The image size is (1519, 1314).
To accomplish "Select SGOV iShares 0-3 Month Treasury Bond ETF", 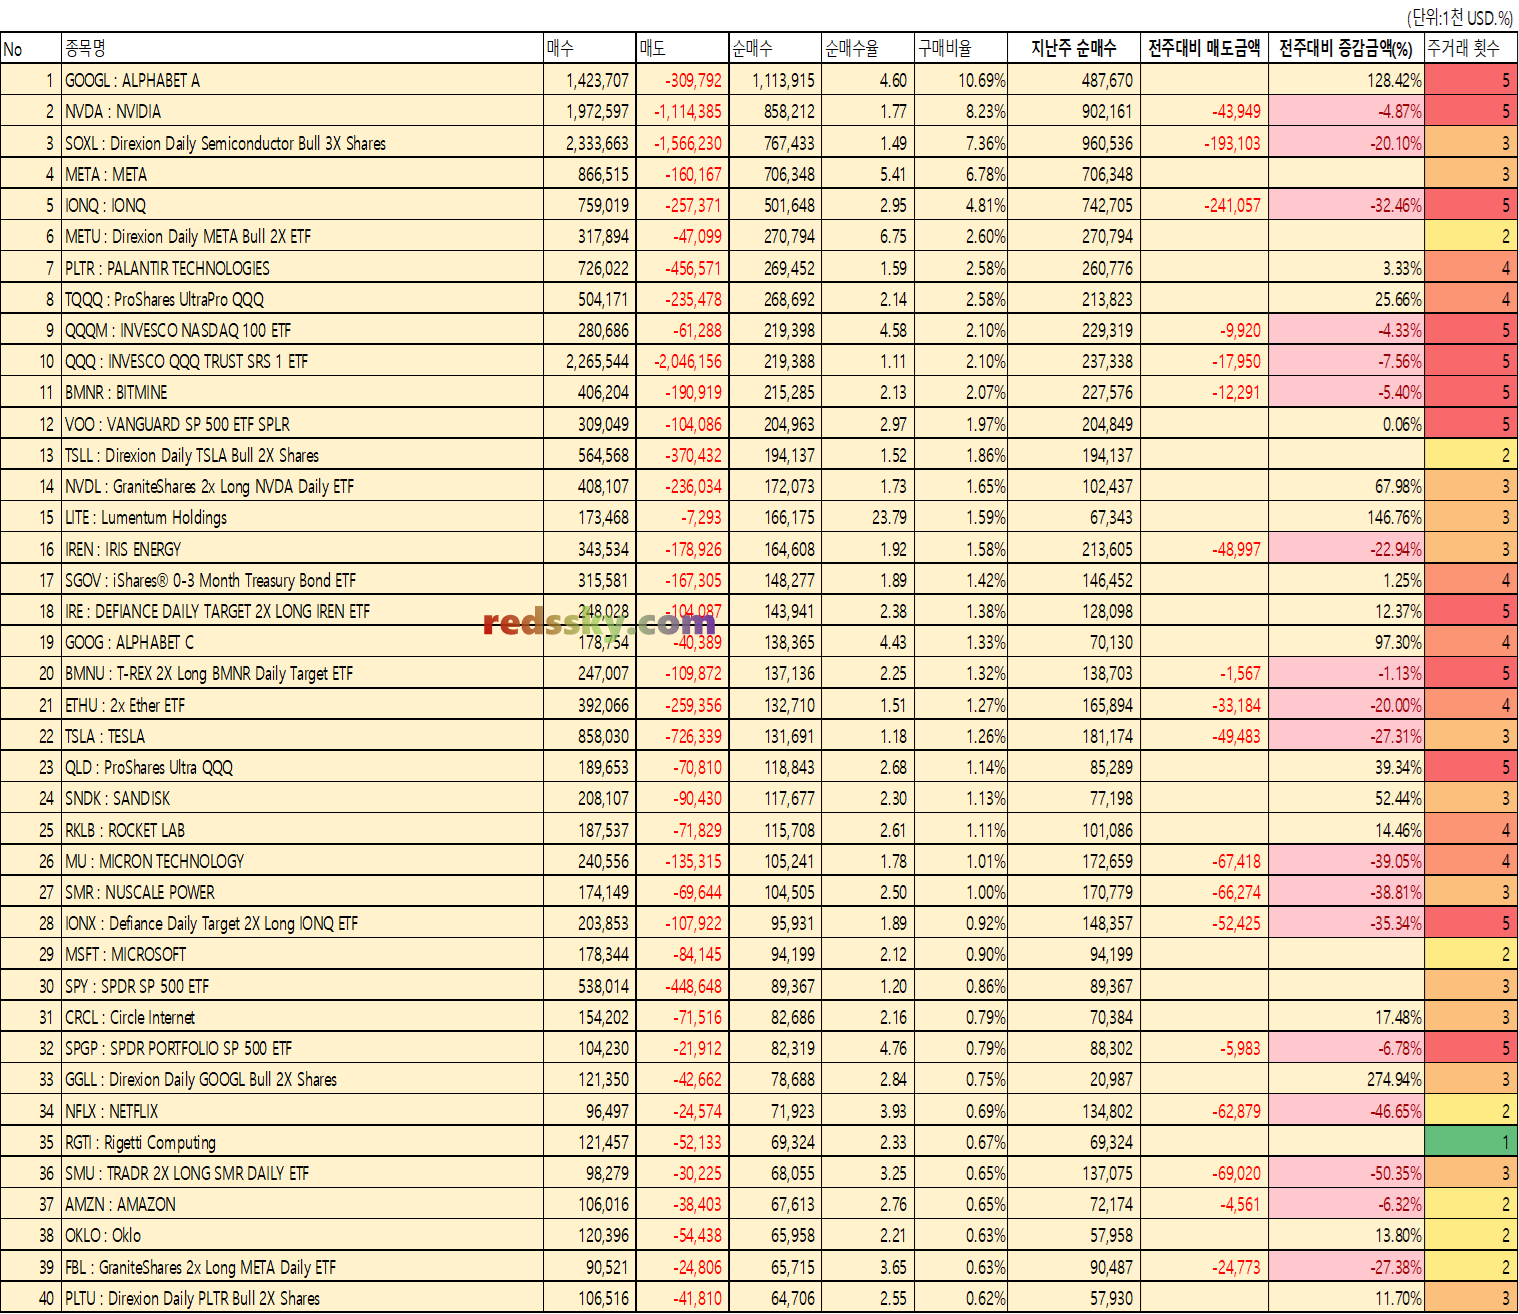I will 302,580.
